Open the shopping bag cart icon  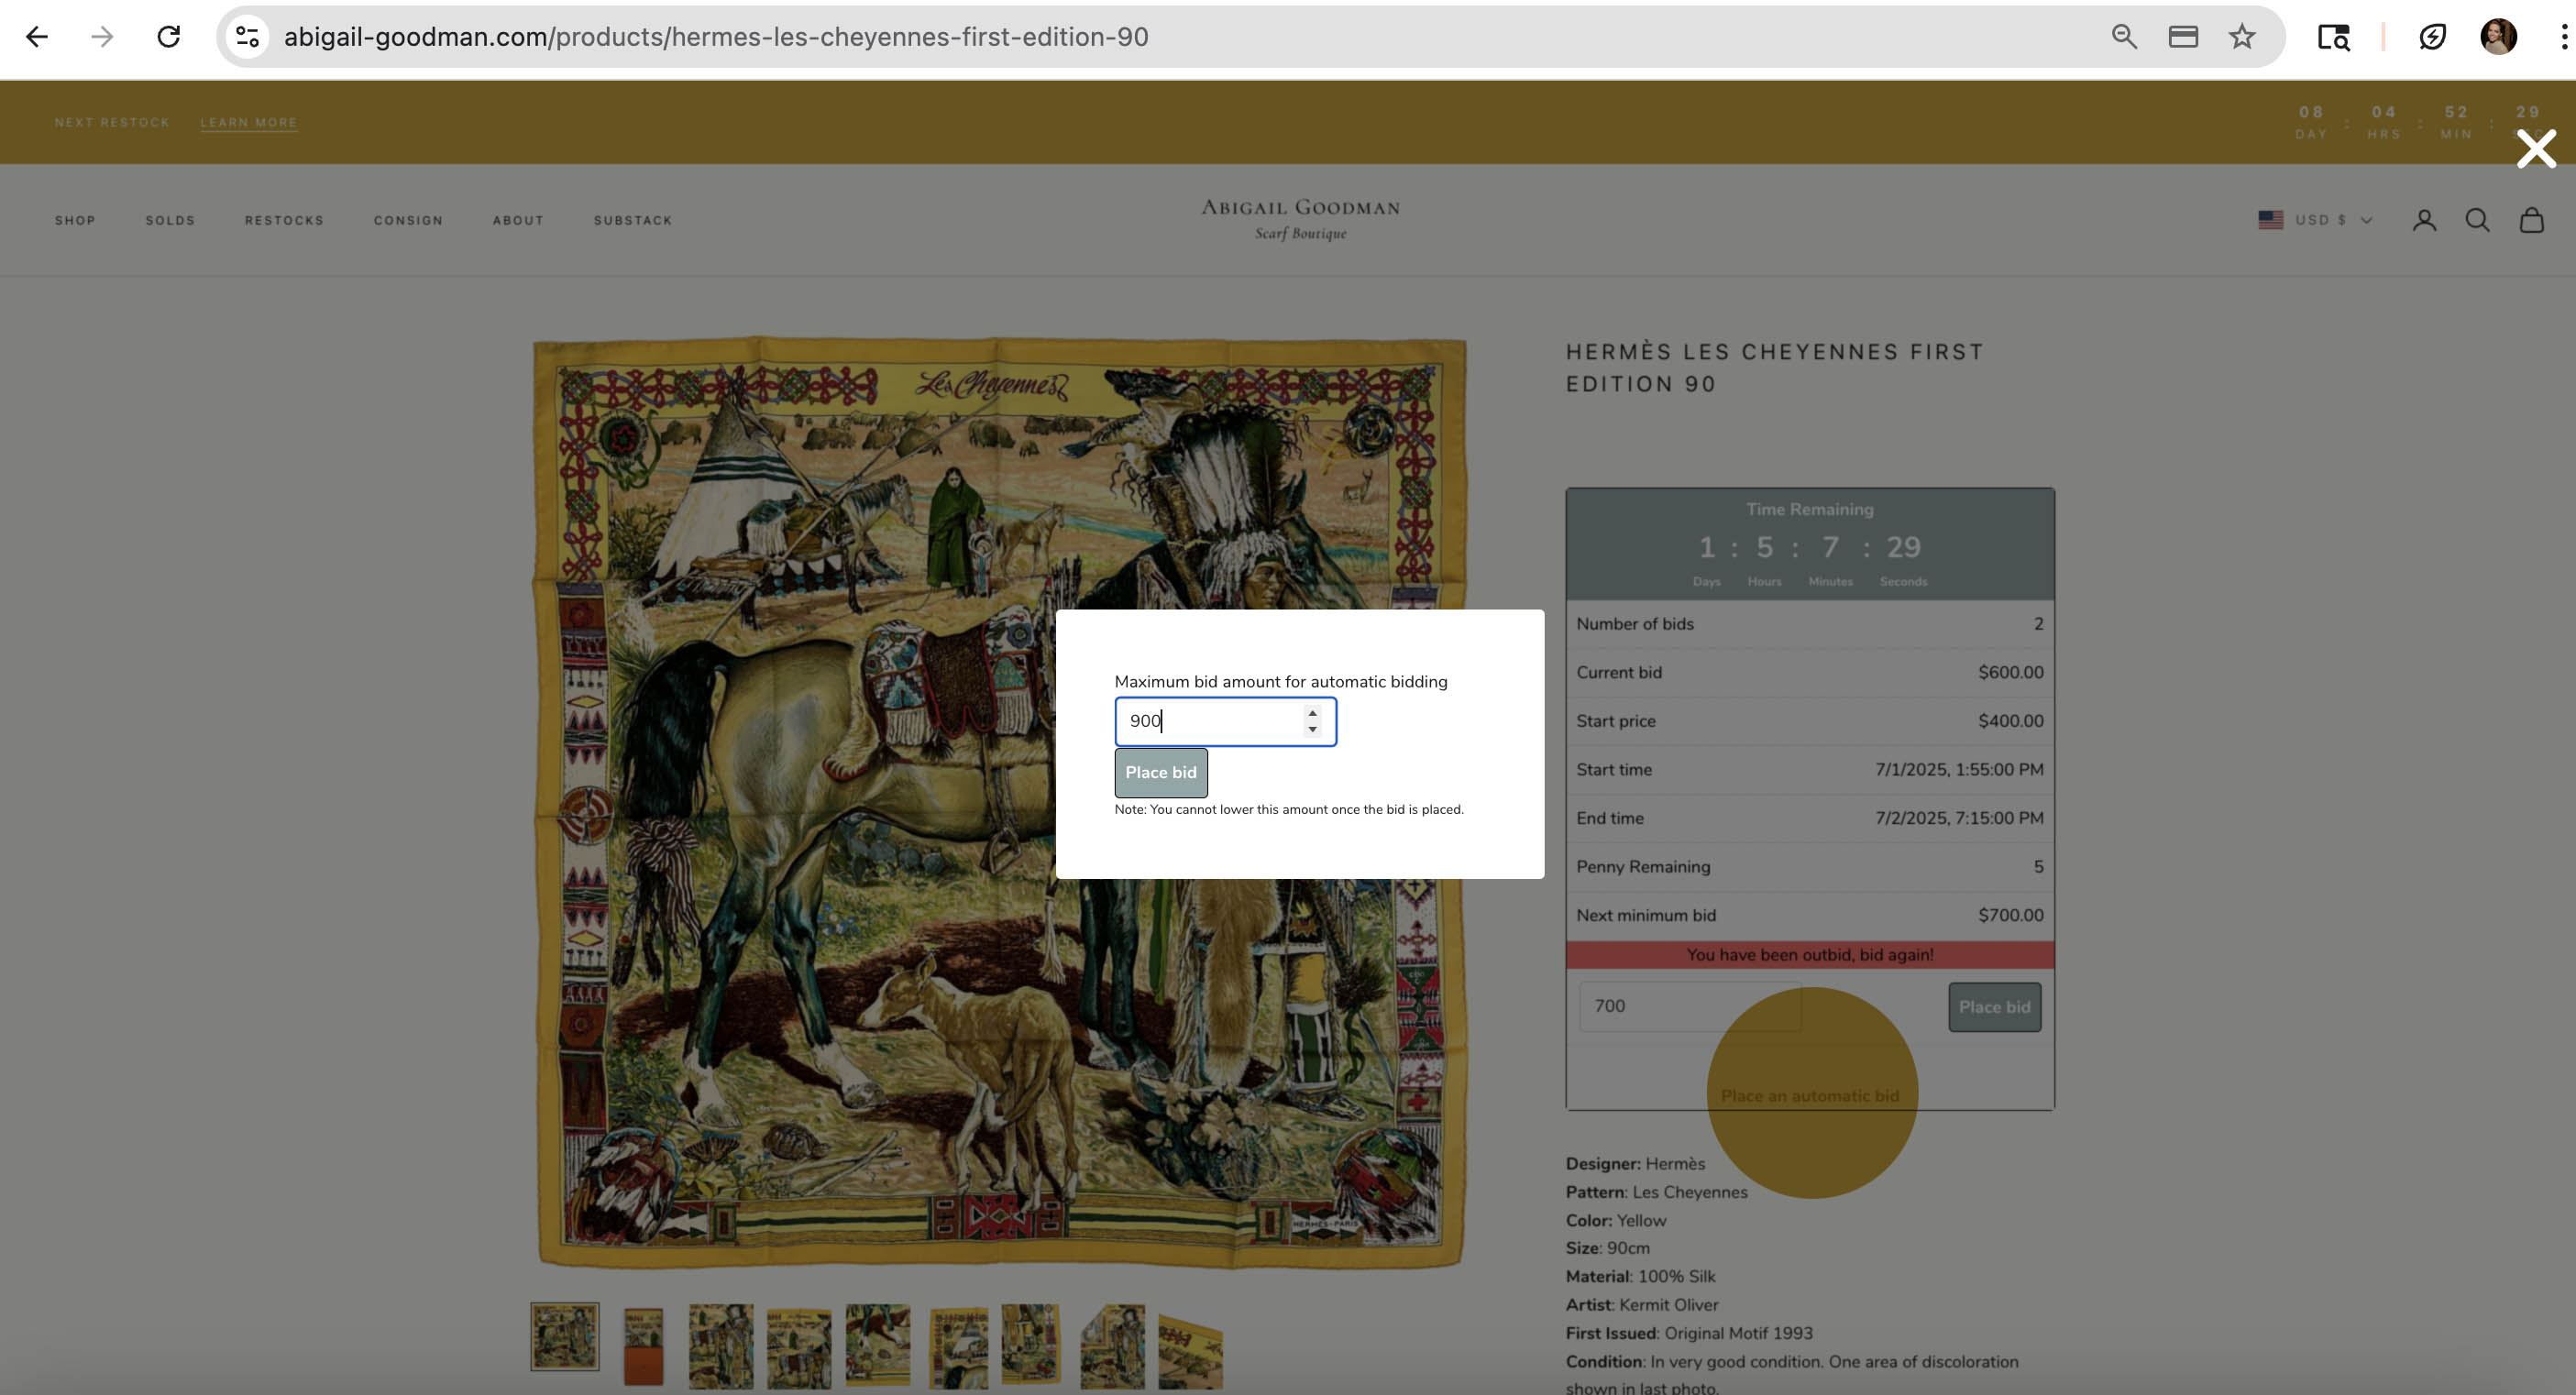2531,220
